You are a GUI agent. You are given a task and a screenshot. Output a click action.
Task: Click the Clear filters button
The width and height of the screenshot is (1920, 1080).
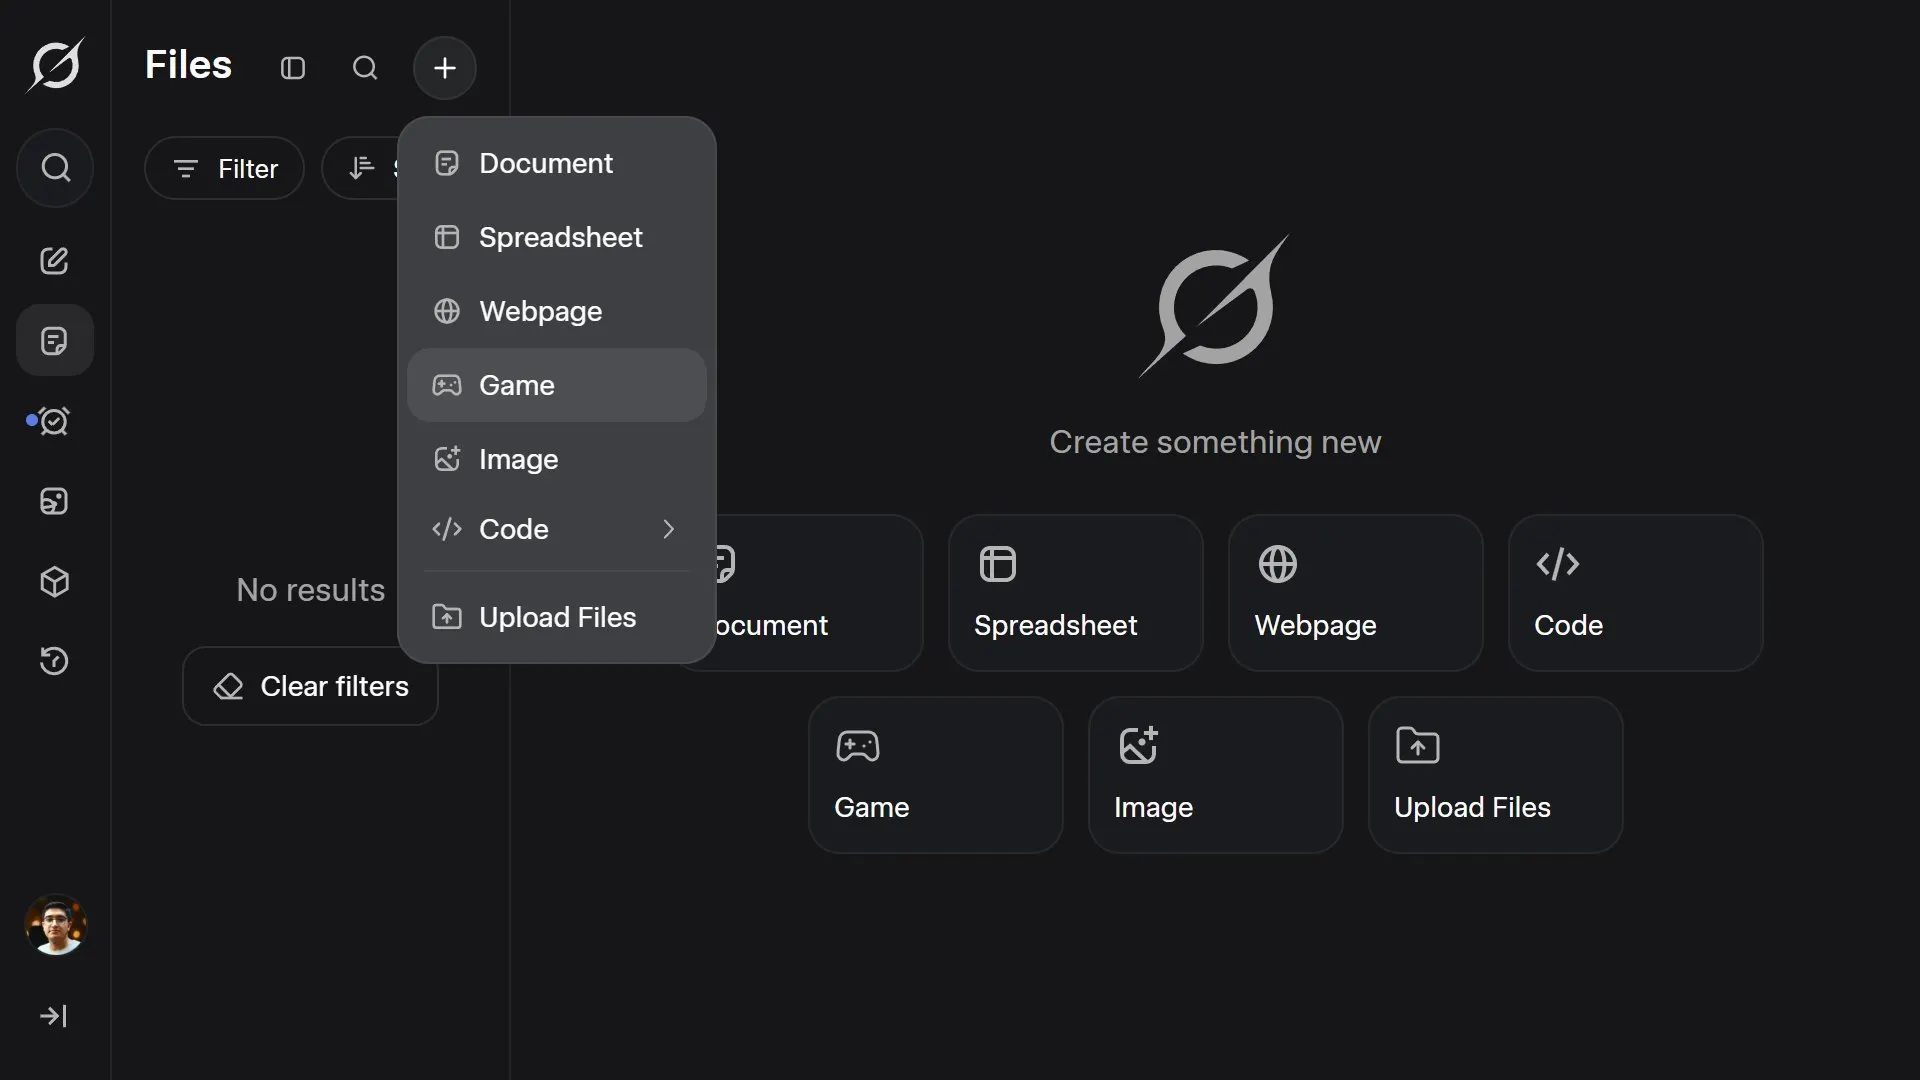[x=309, y=686]
